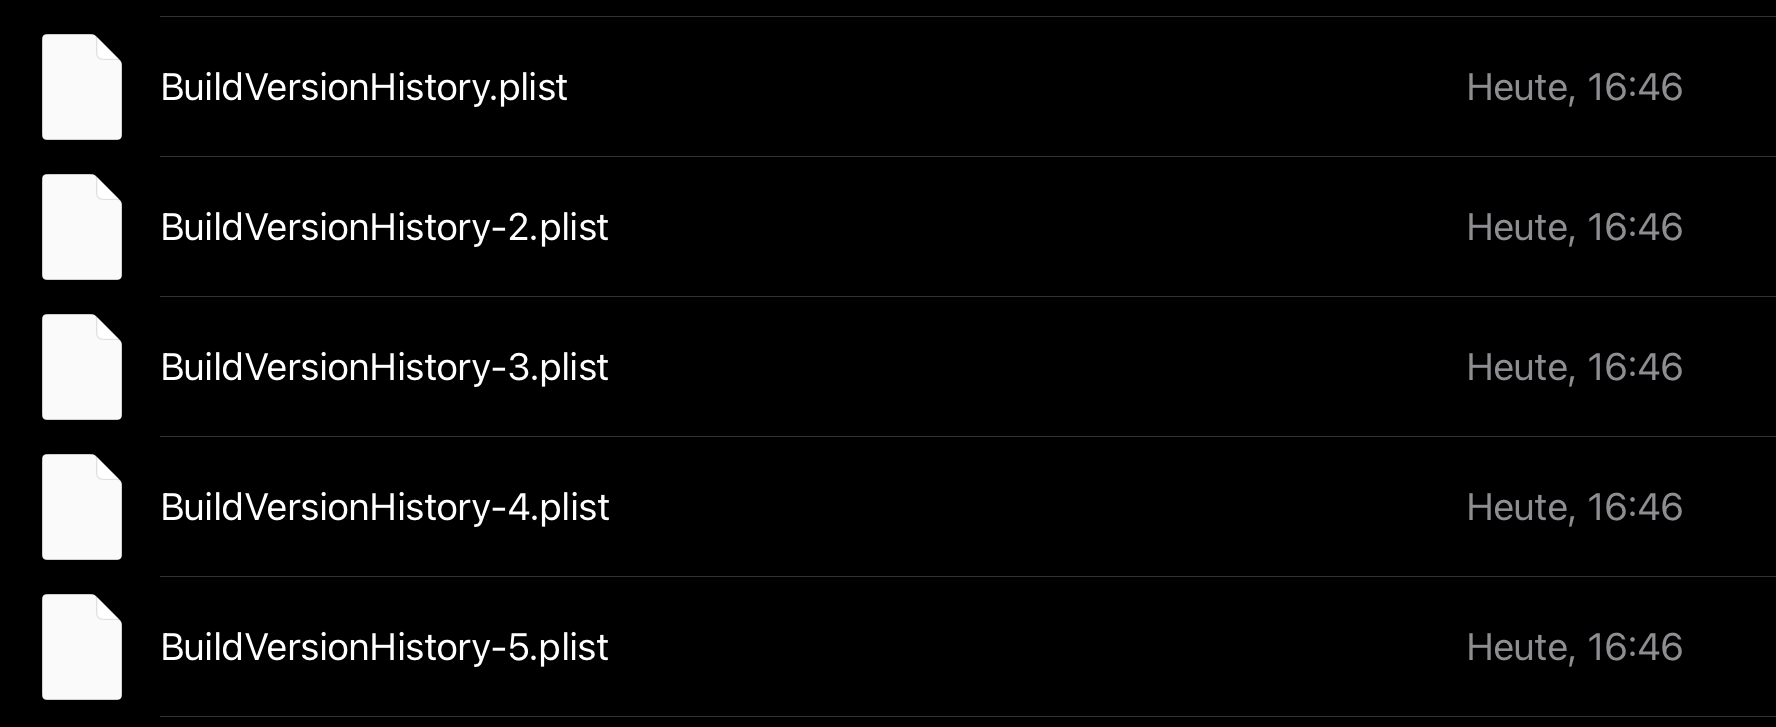Click the timestamp of BuildVersionHistory-5.plist
Image resolution: width=1776 pixels, height=727 pixels.
tap(1574, 647)
